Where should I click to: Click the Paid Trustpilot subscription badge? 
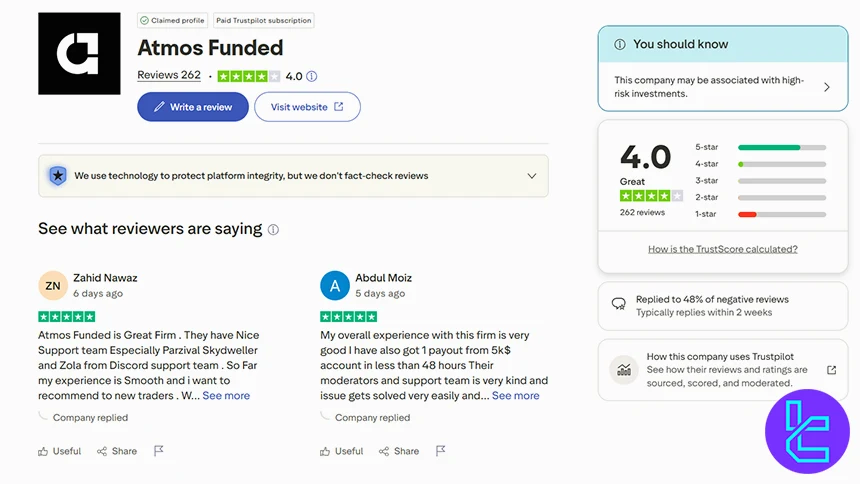click(263, 20)
